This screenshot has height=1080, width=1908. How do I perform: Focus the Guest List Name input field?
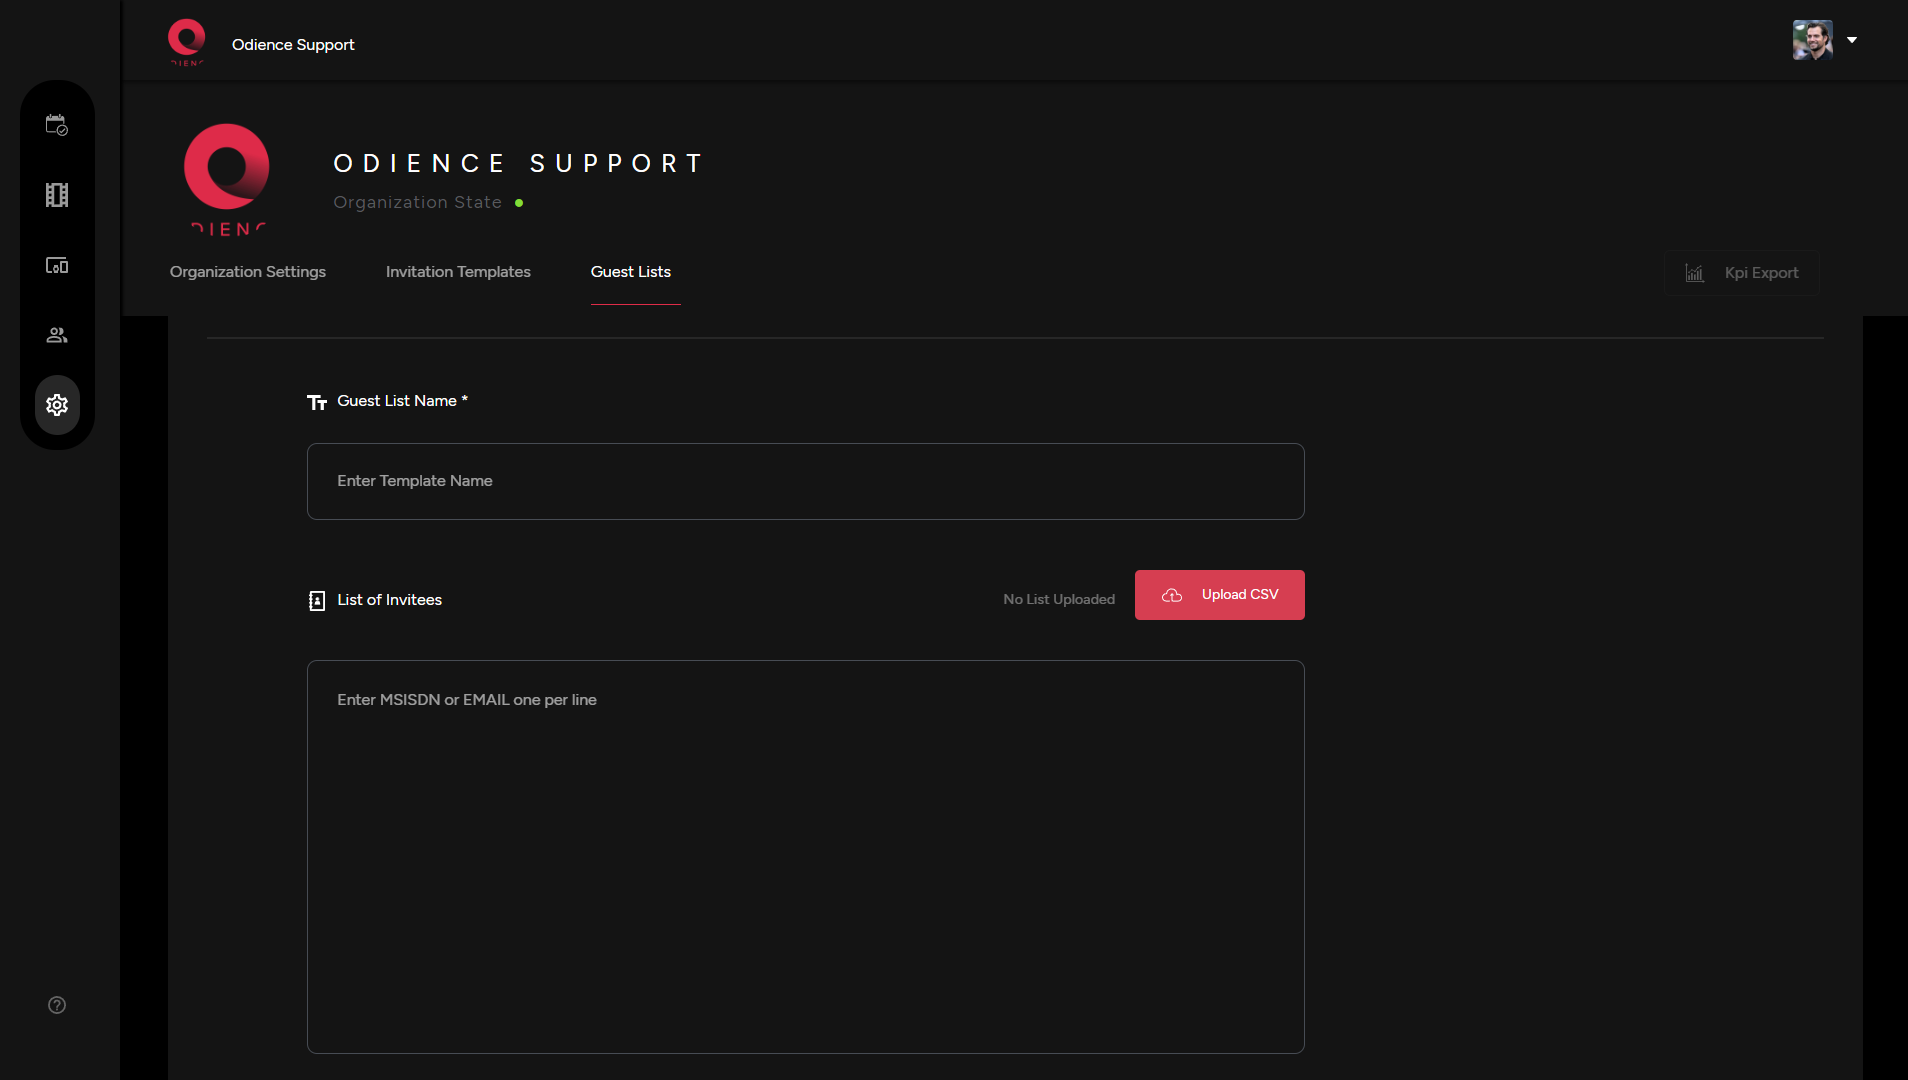pos(805,481)
